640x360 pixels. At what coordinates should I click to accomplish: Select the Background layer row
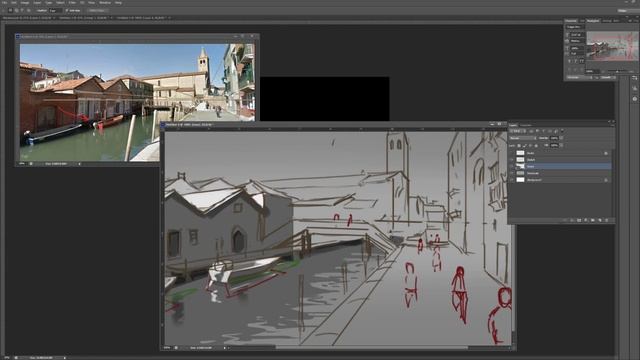click(x=560, y=180)
